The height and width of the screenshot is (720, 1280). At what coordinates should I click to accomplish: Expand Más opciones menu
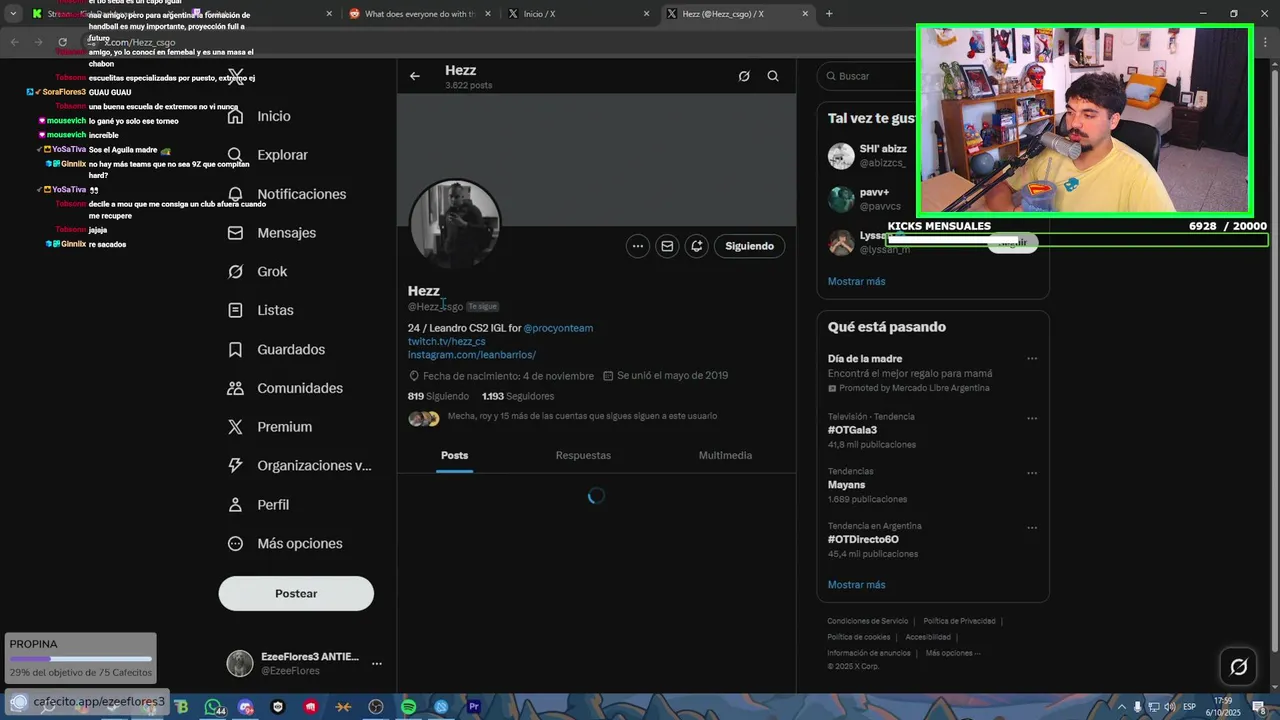click(x=286, y=544)
